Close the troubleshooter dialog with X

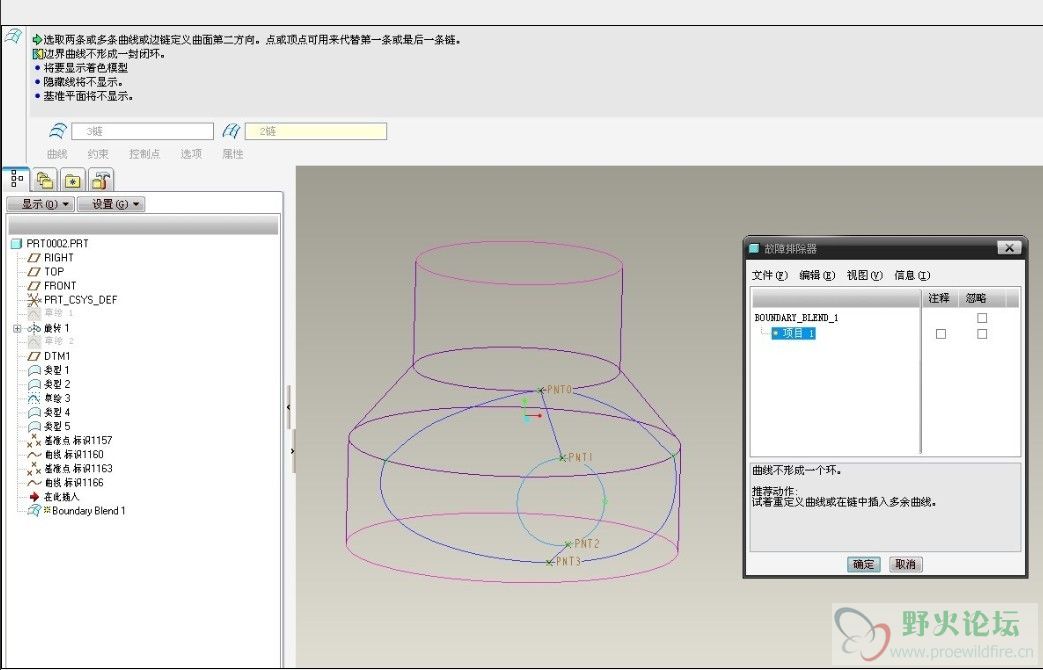click(1009, 248)
